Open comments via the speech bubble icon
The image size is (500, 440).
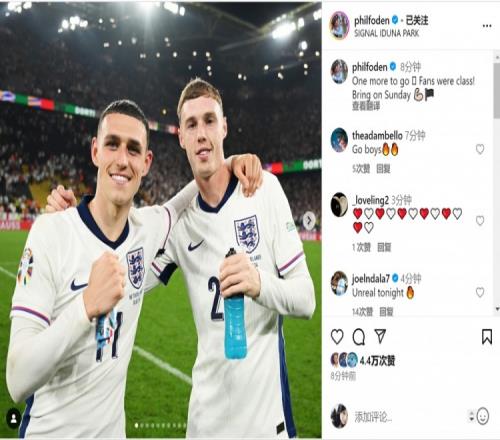(x=359, y=337)
